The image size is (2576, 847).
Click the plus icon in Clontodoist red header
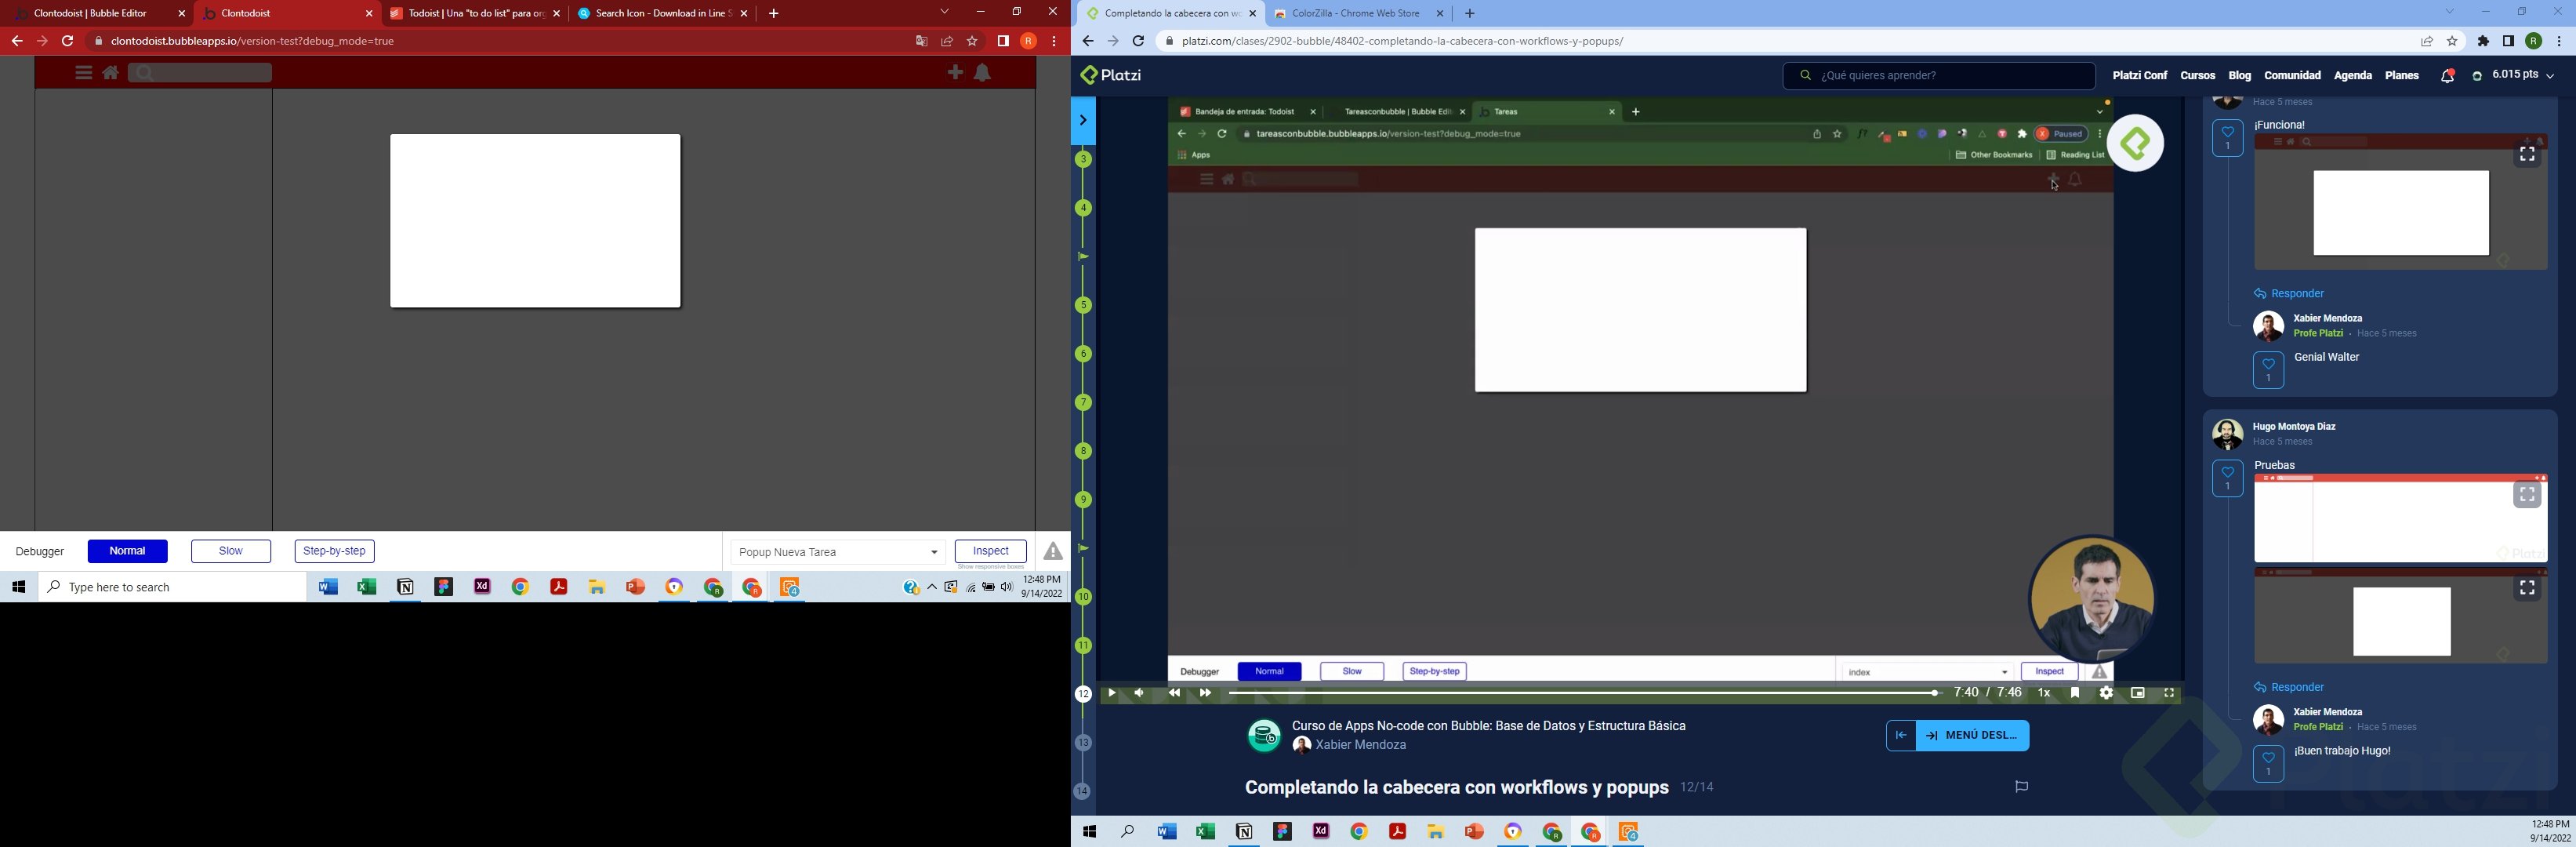coord(953,72)
